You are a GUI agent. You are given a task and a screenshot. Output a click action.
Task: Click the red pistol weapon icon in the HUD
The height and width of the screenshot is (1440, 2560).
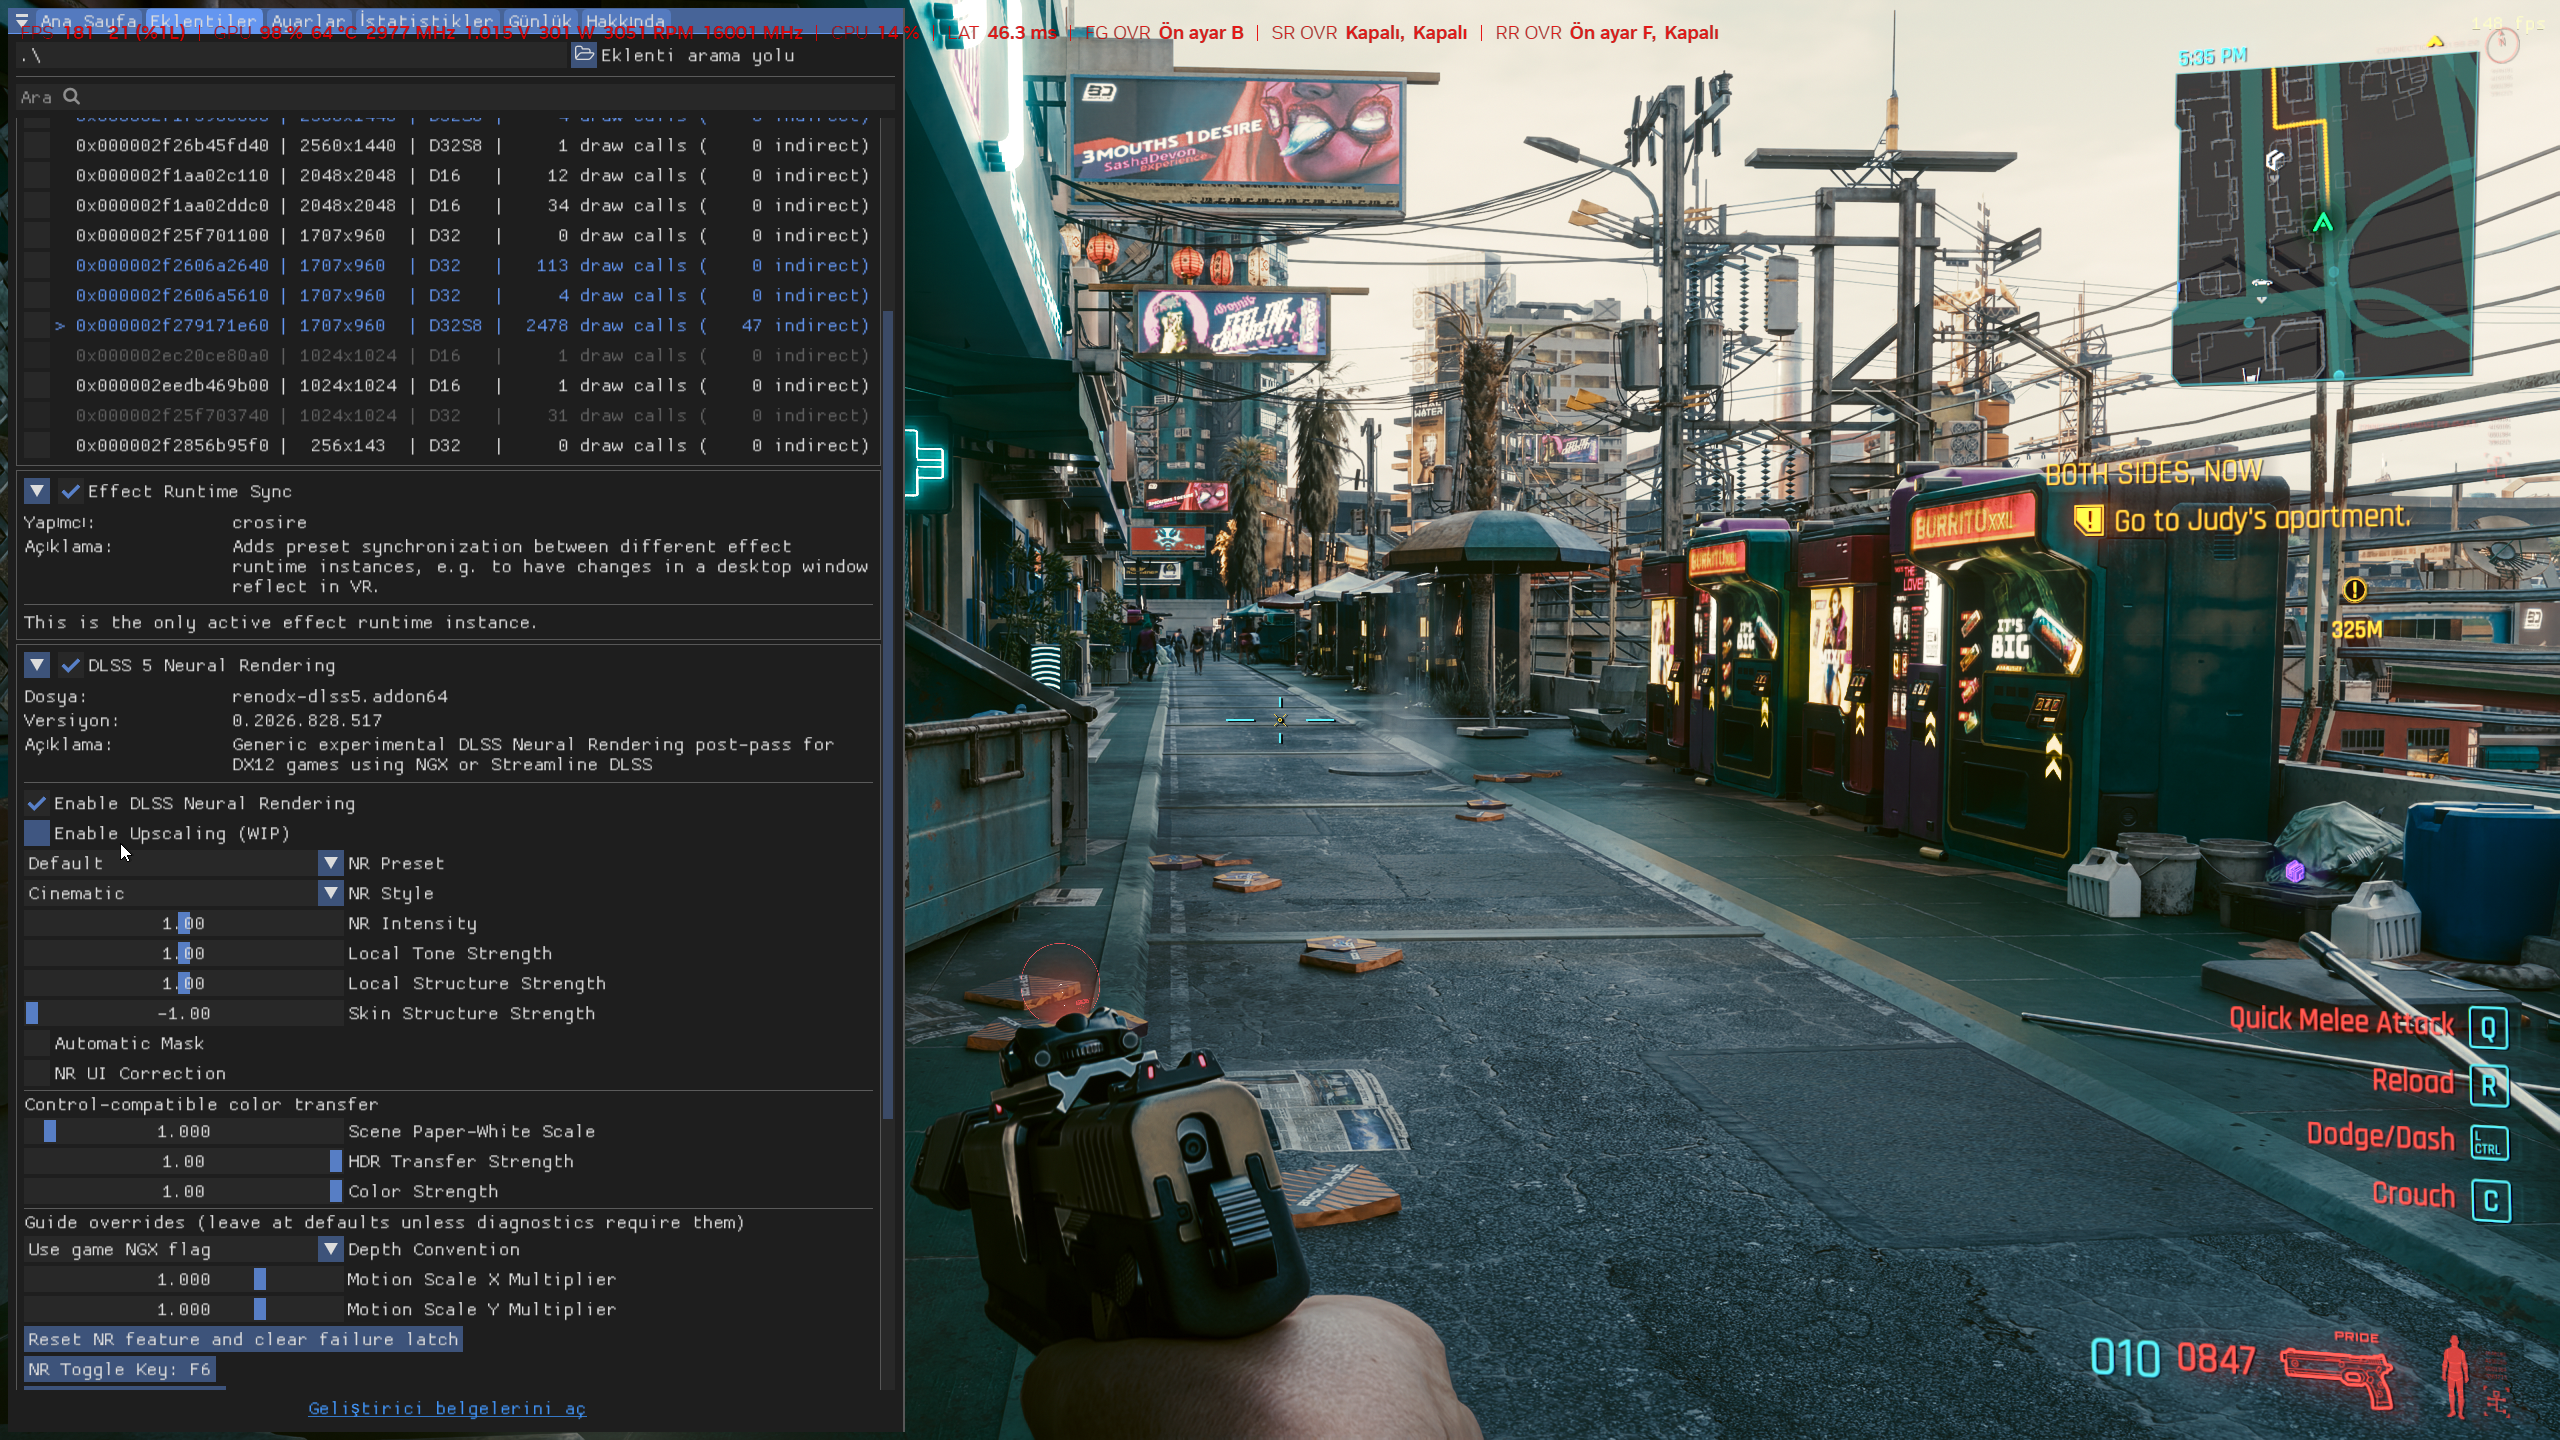pos(2339,1379)
